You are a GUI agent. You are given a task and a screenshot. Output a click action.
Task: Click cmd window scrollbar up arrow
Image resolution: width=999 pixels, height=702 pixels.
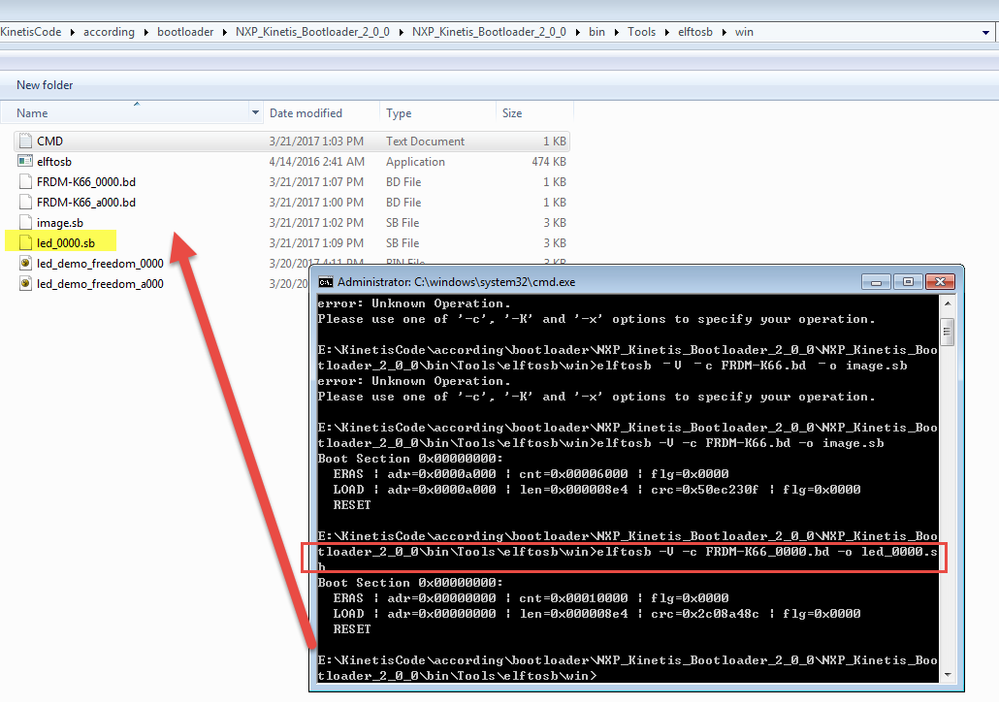[947, 304]
